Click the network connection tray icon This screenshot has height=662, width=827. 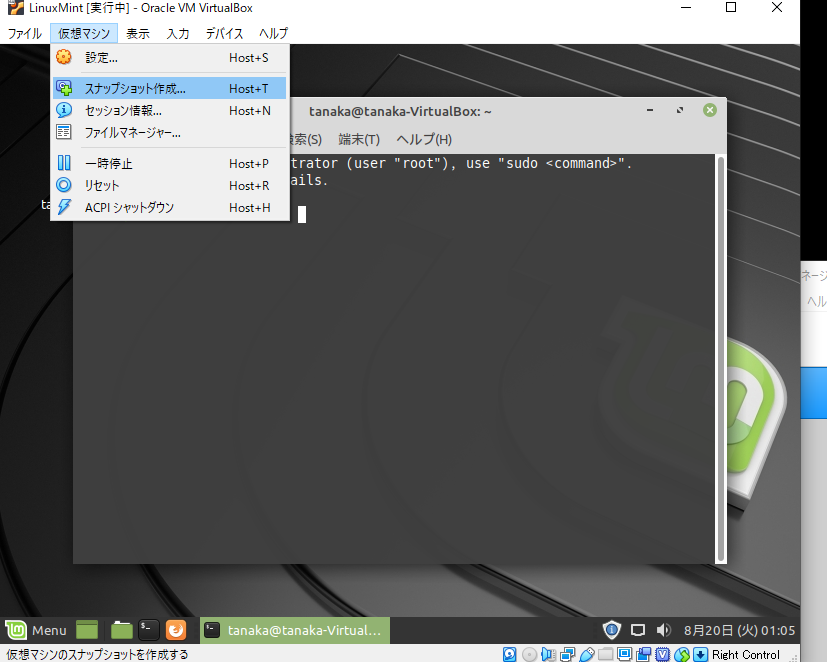[638, 630]
